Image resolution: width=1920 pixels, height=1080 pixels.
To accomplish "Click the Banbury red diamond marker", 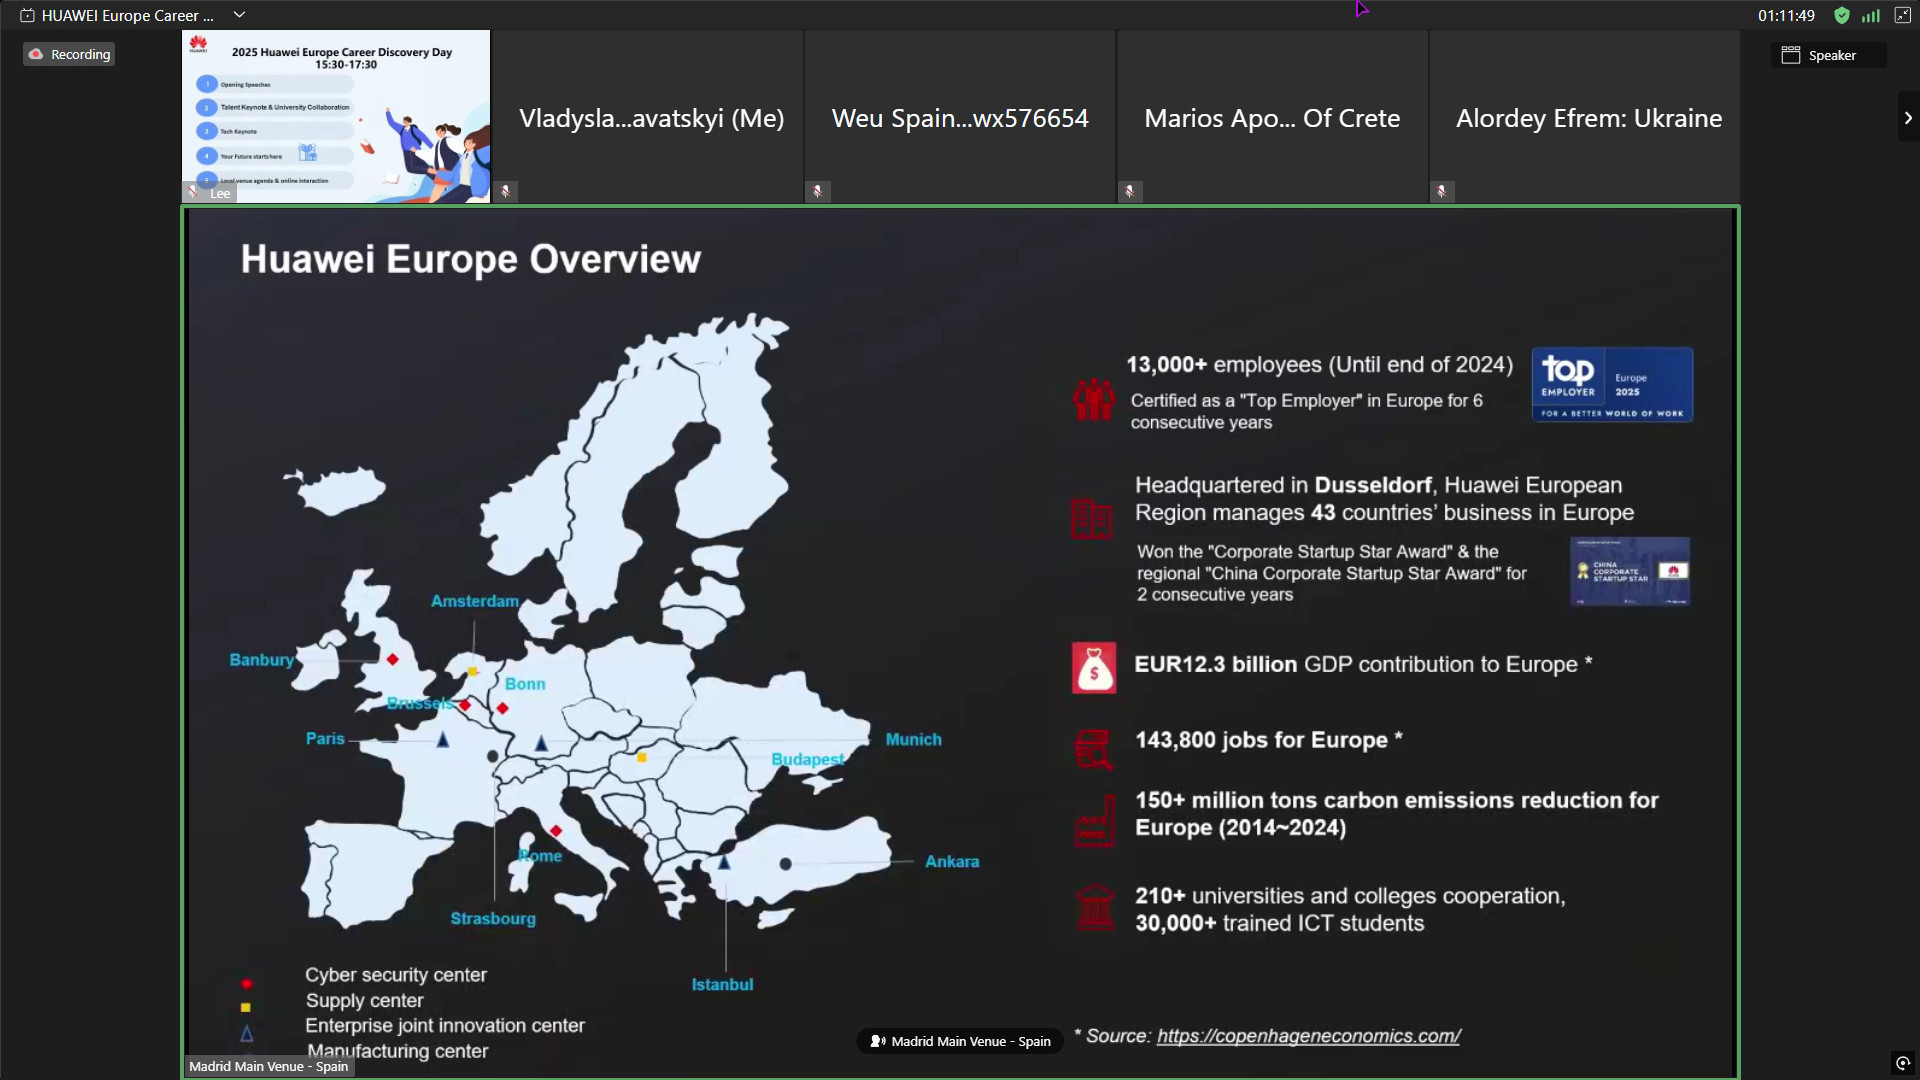I will click(393, 659).
